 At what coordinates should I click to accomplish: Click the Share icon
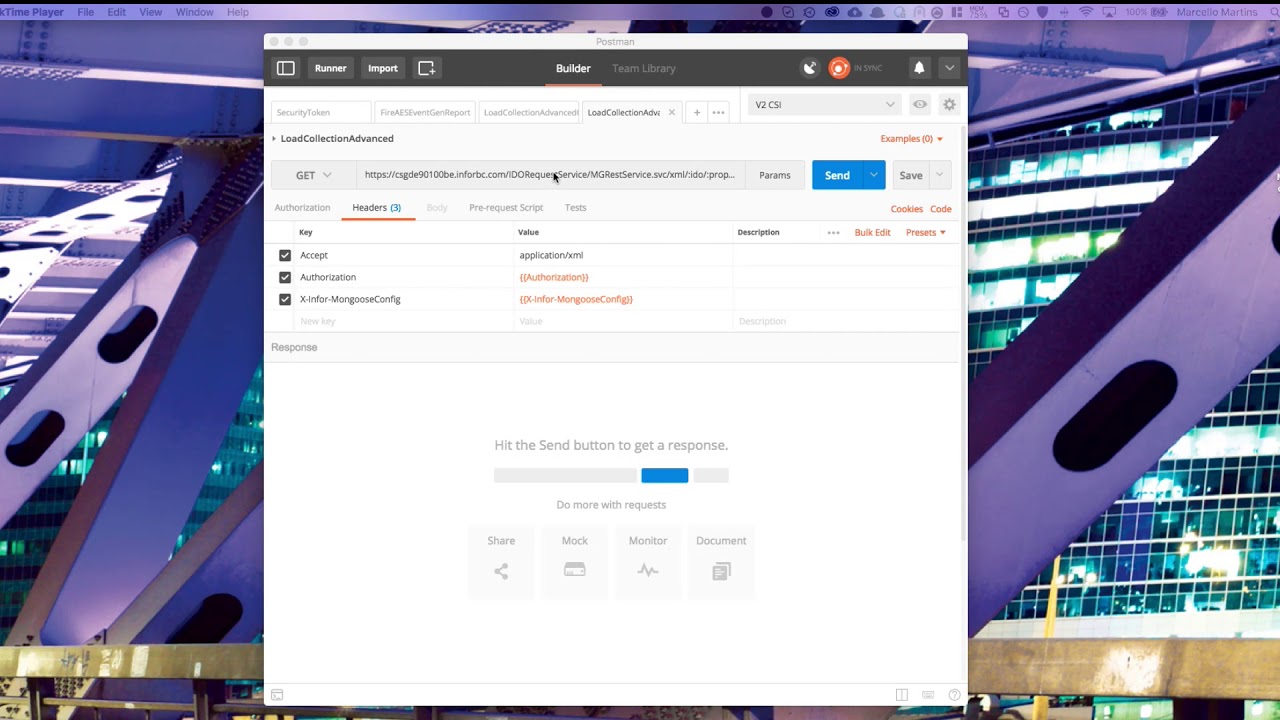click(x=501, y=571)
